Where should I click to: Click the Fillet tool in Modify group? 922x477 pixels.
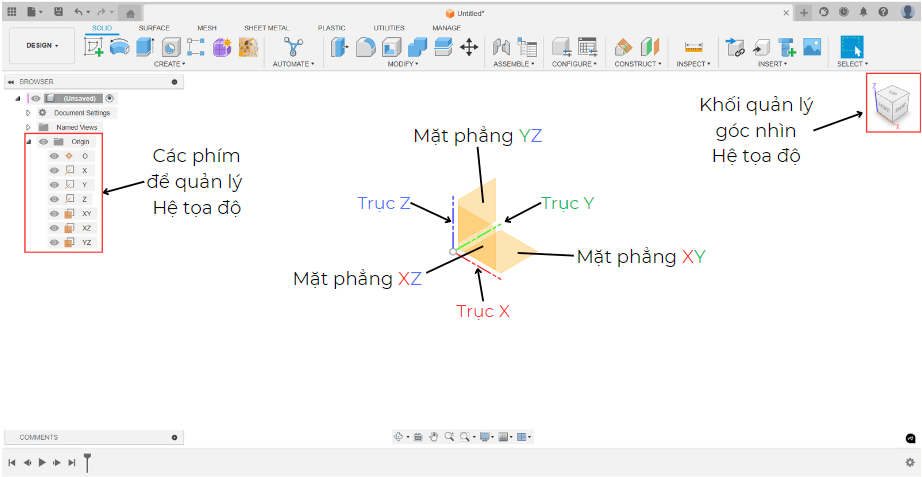pyautogui.click(x=366, y=46)
